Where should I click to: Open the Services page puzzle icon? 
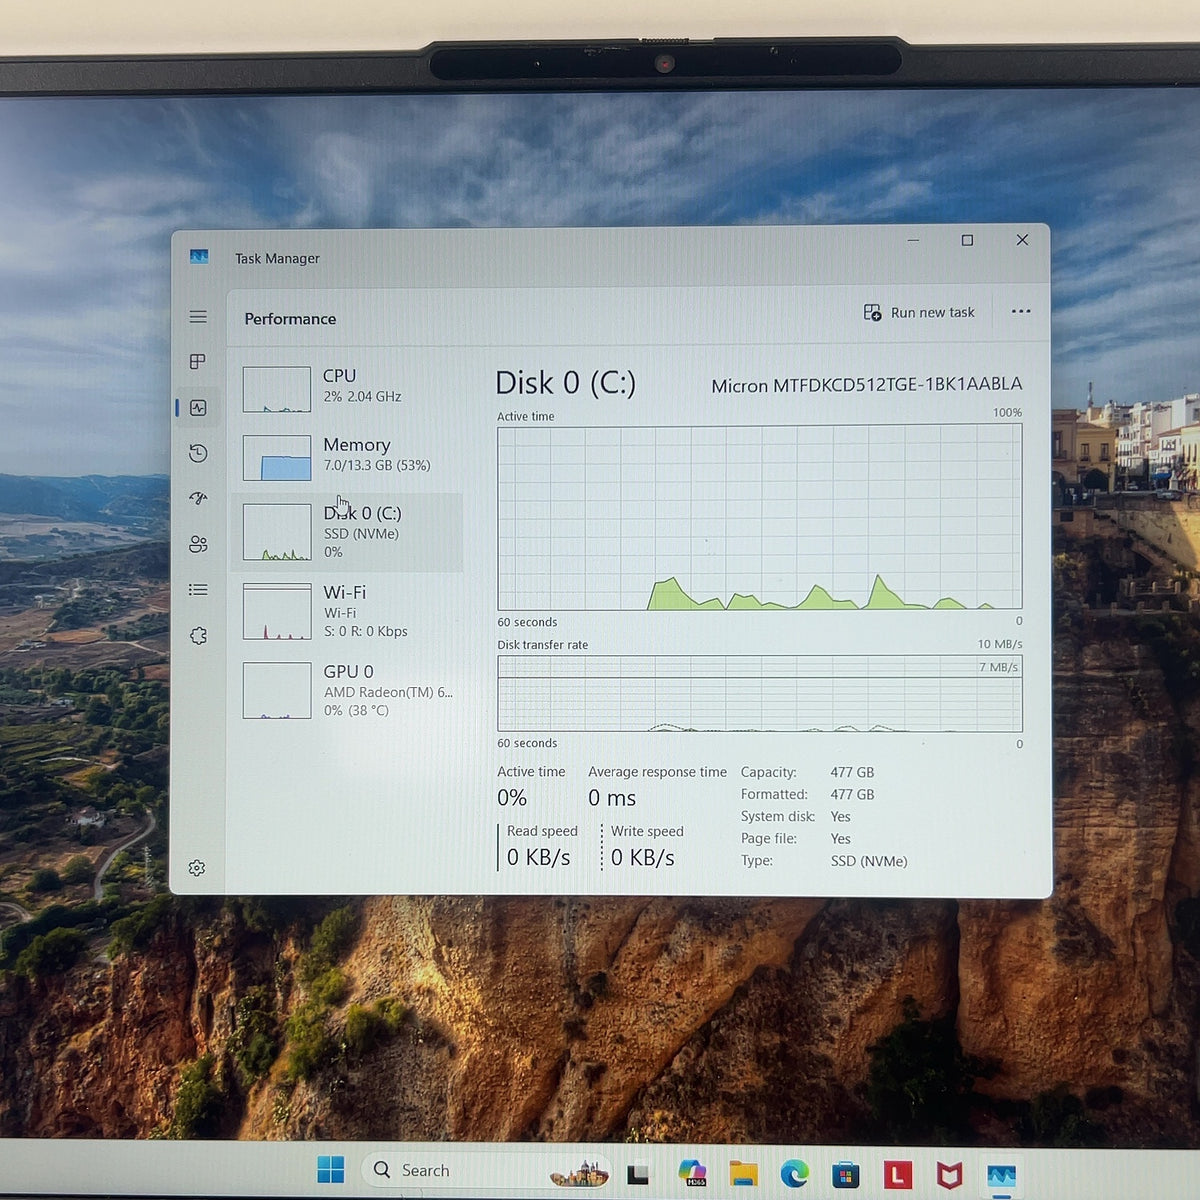198,636
